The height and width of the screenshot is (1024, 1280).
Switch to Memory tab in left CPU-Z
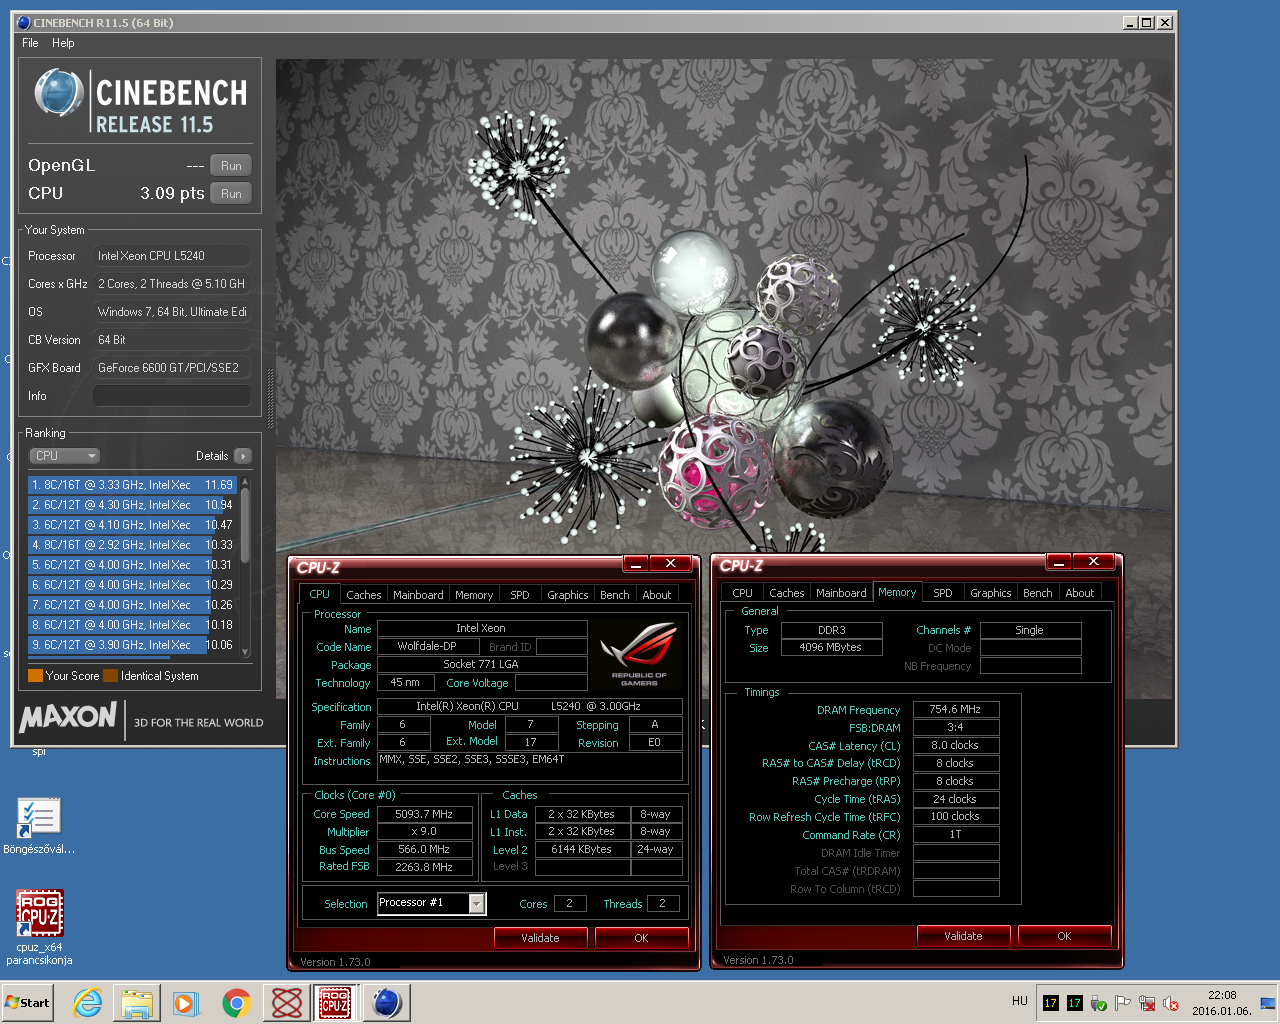[474, 595]
